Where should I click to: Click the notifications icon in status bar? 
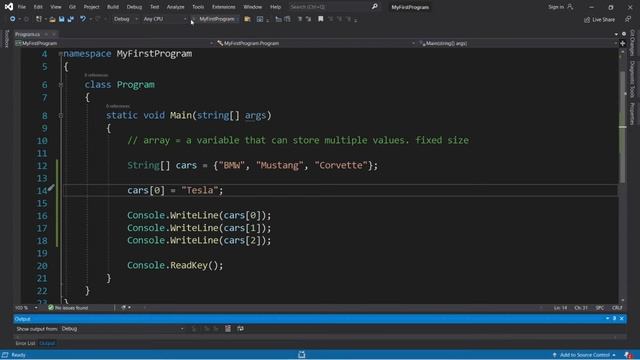click(x=628, y=355)
